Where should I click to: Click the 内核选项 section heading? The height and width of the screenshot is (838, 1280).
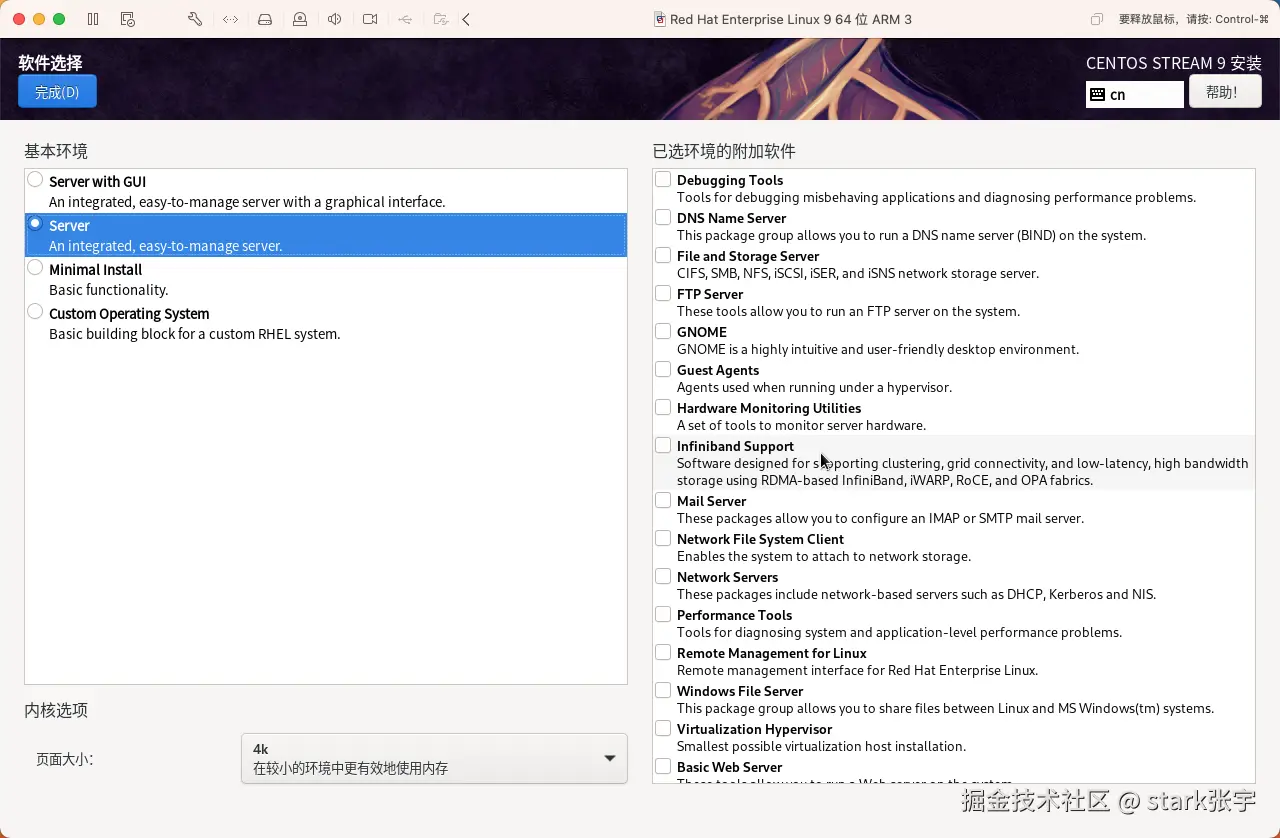56,710
